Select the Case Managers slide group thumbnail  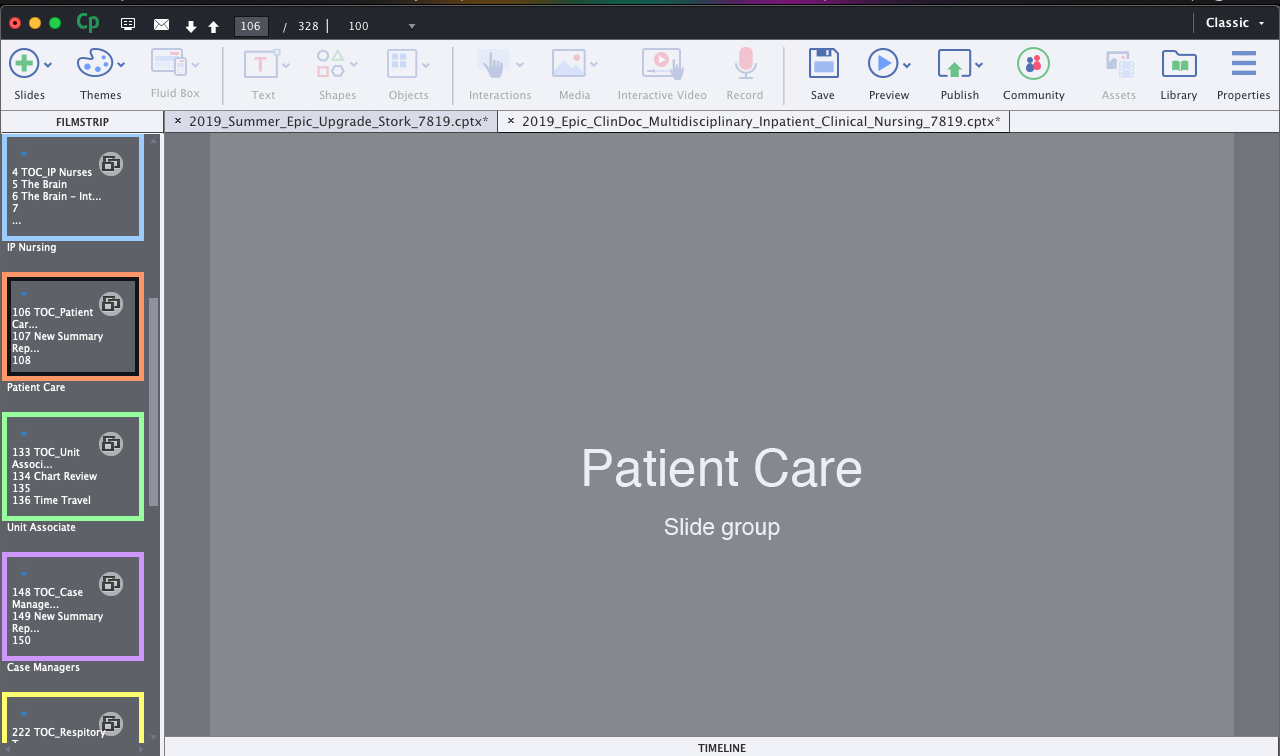(x=72, y=606)
